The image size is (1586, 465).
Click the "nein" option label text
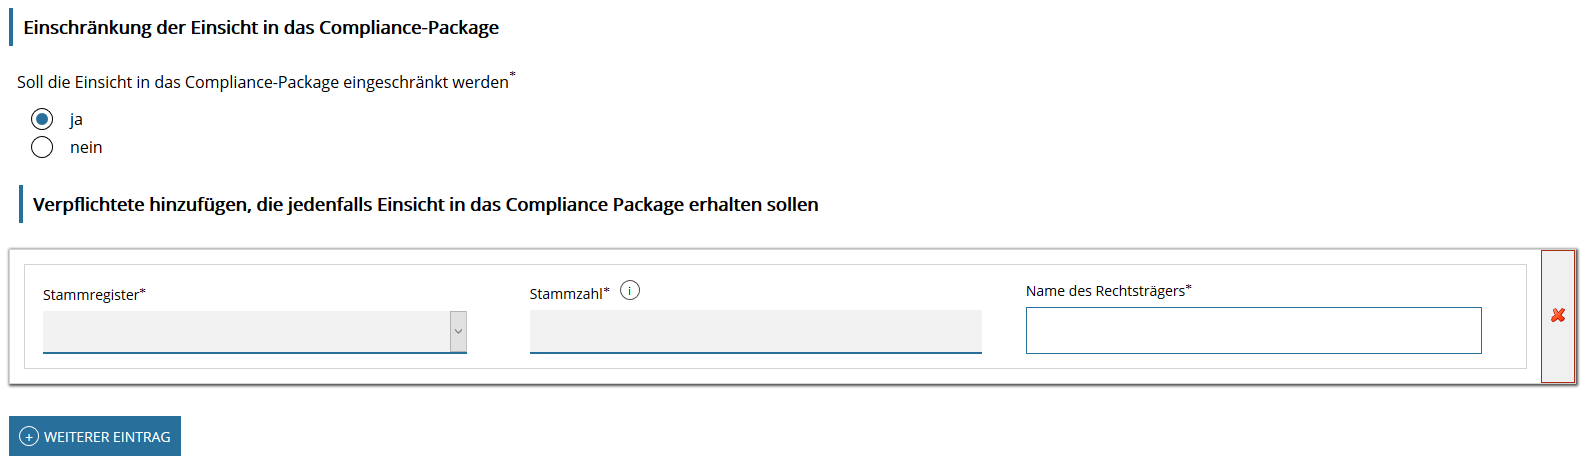[x=86, y=148]
